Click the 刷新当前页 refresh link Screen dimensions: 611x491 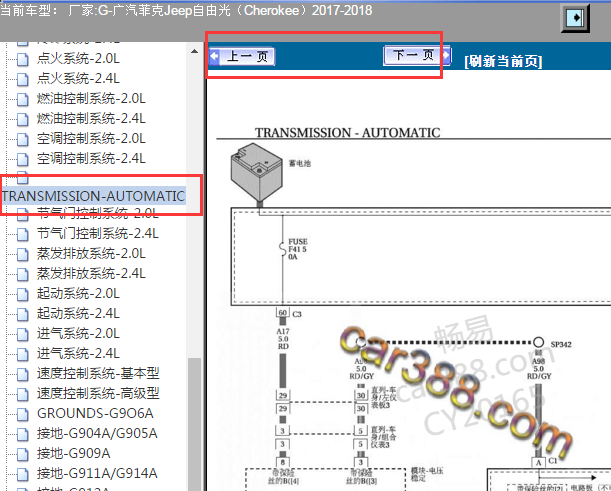tap(503, 61)
